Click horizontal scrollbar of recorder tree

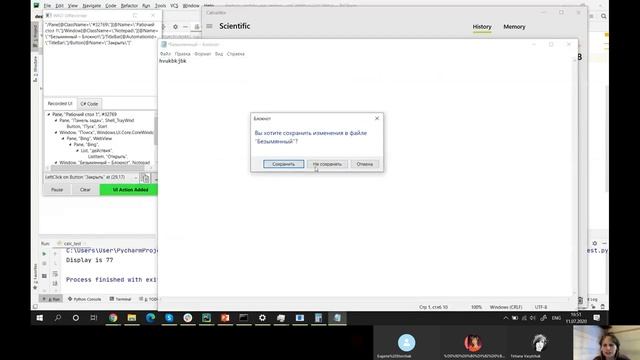tap(98, 168)
